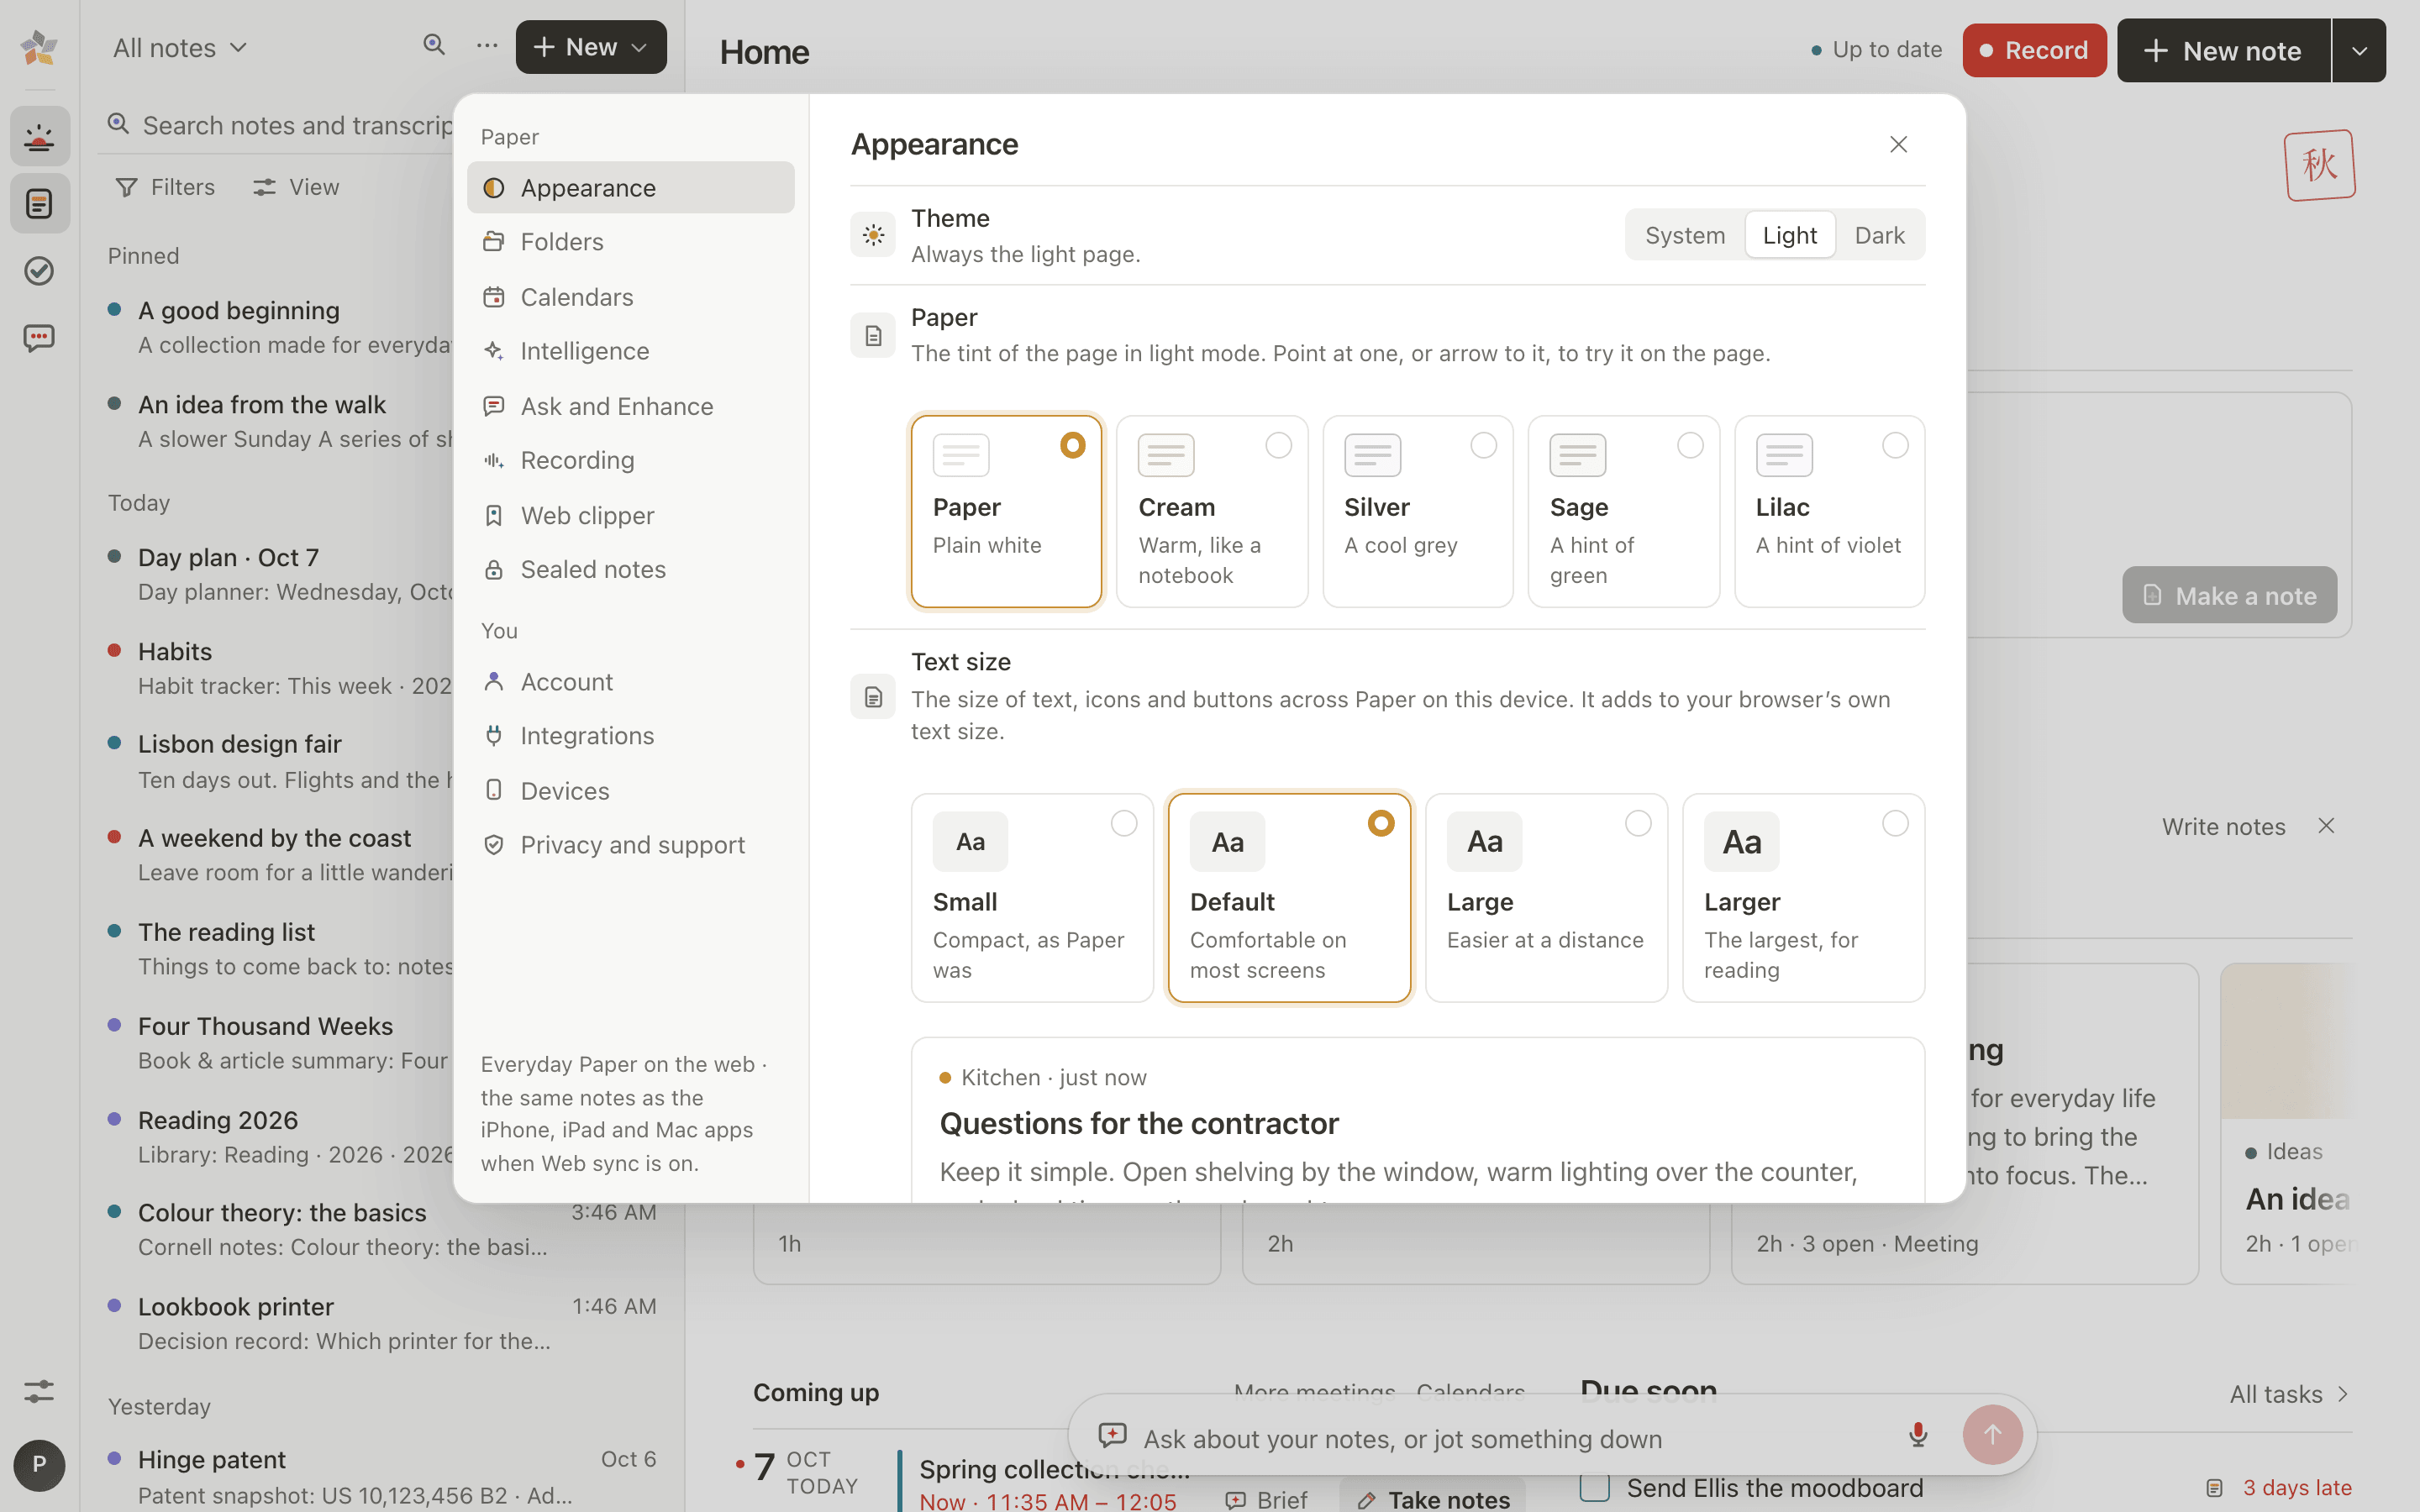
Task: Open the notes list icon in sidebar
Action: point(40,204)
